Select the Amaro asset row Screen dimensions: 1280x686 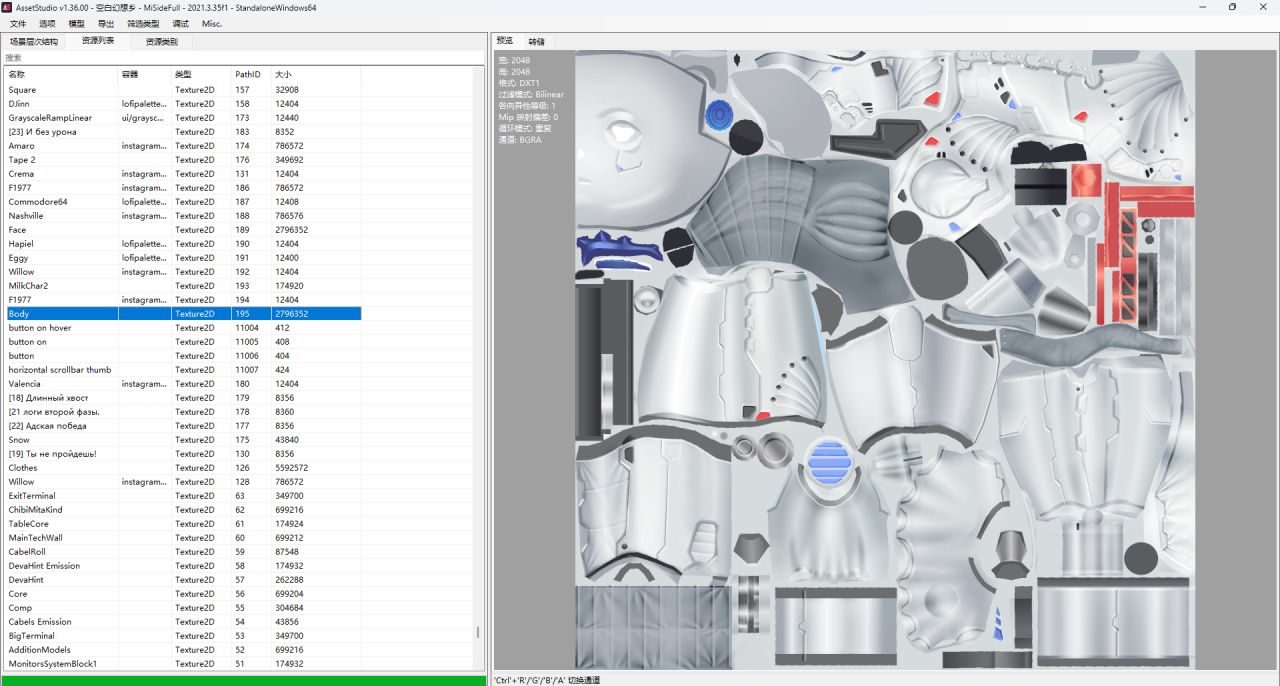coord(183,146)
